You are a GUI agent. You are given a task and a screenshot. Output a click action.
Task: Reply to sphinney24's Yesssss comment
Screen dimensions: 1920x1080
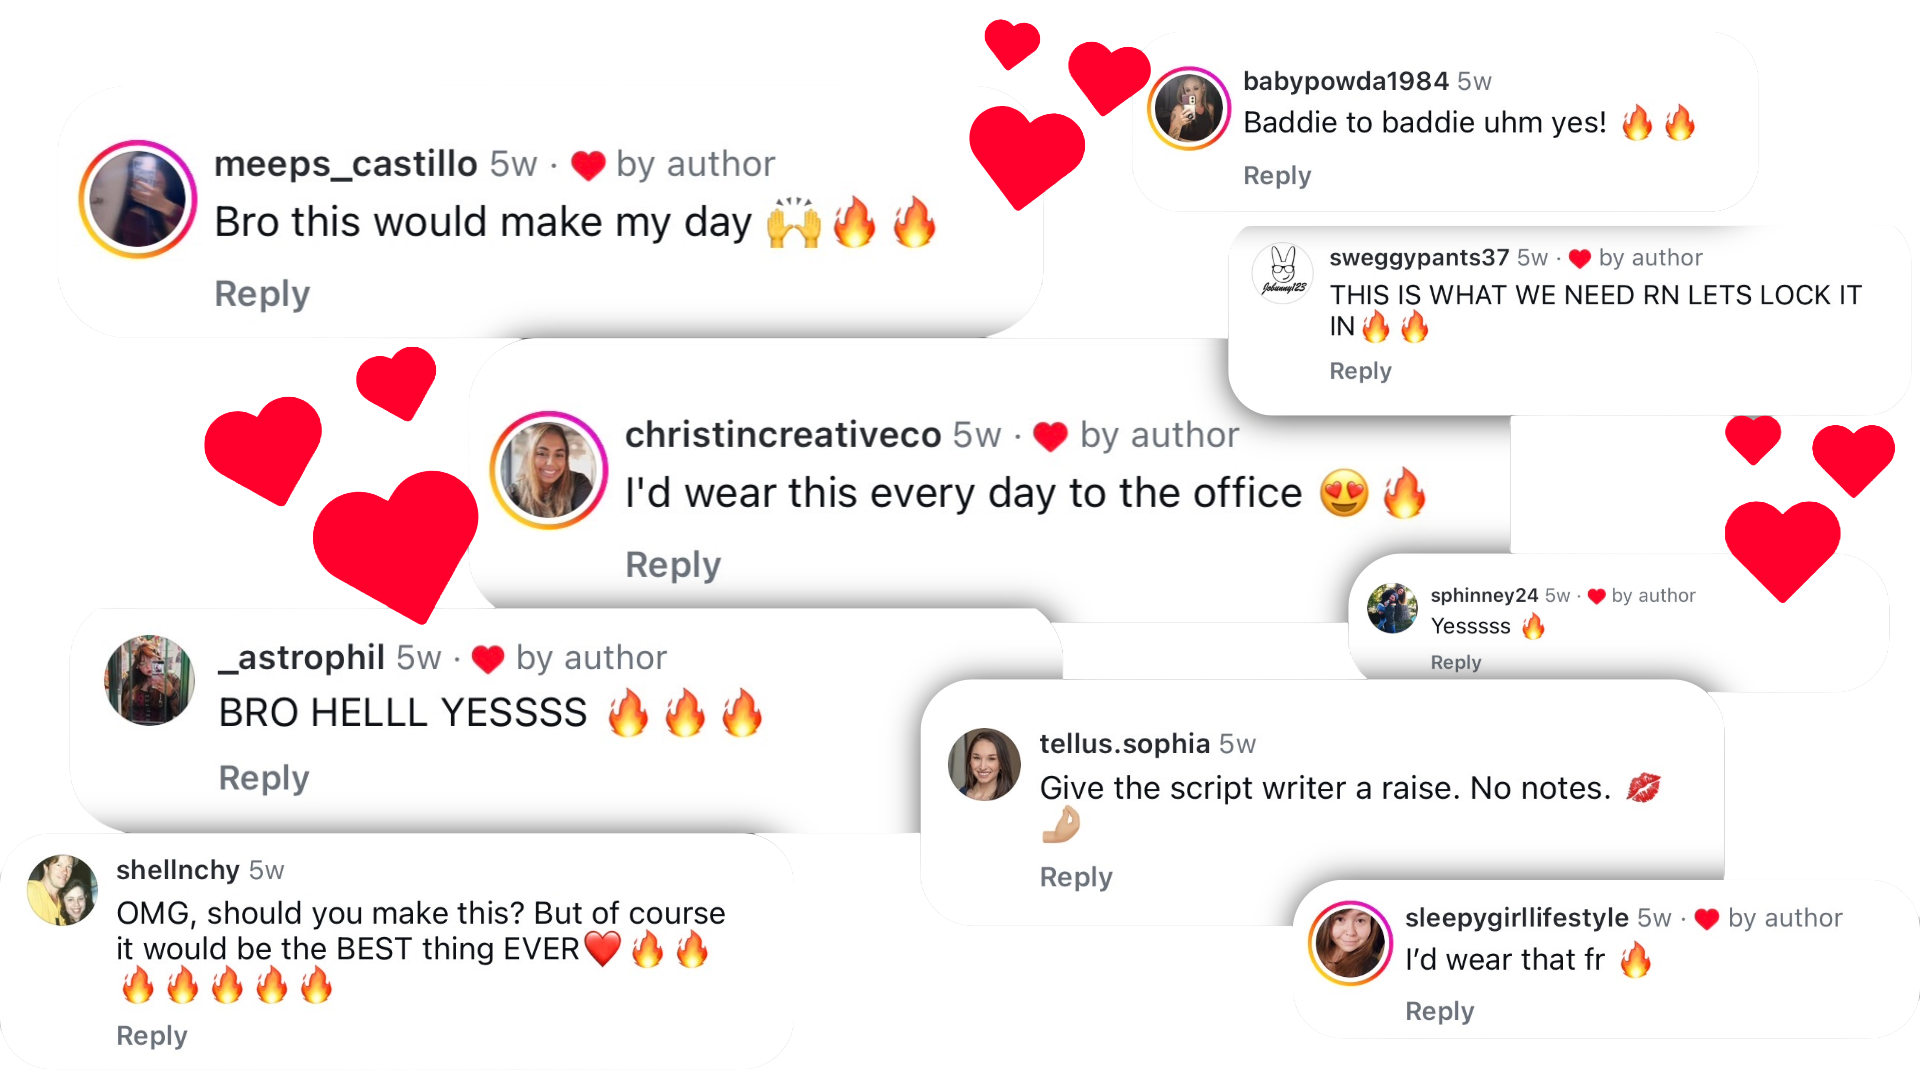(x=1456, y=663)
